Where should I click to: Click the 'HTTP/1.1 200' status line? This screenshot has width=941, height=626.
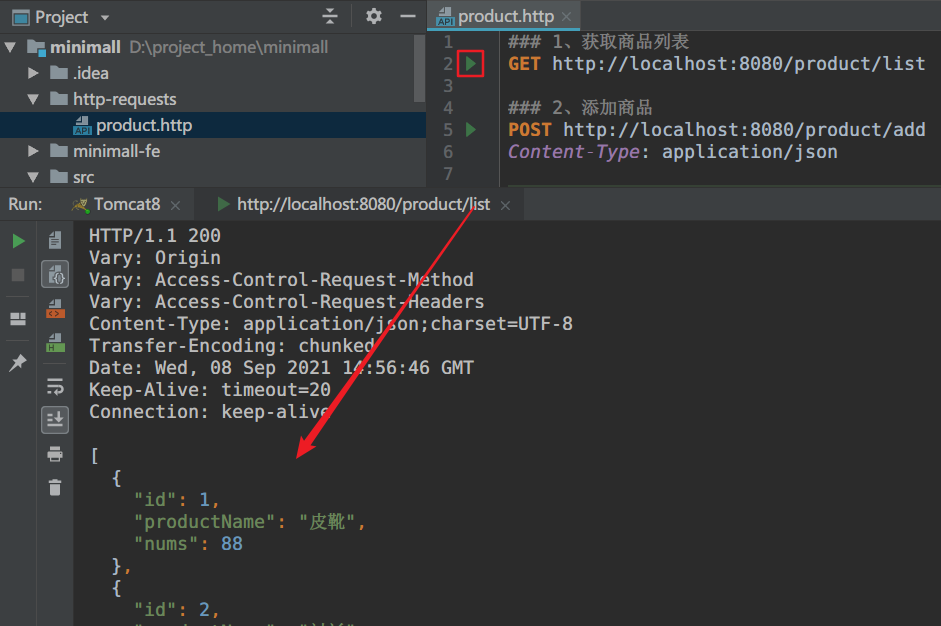coord(155,235)
